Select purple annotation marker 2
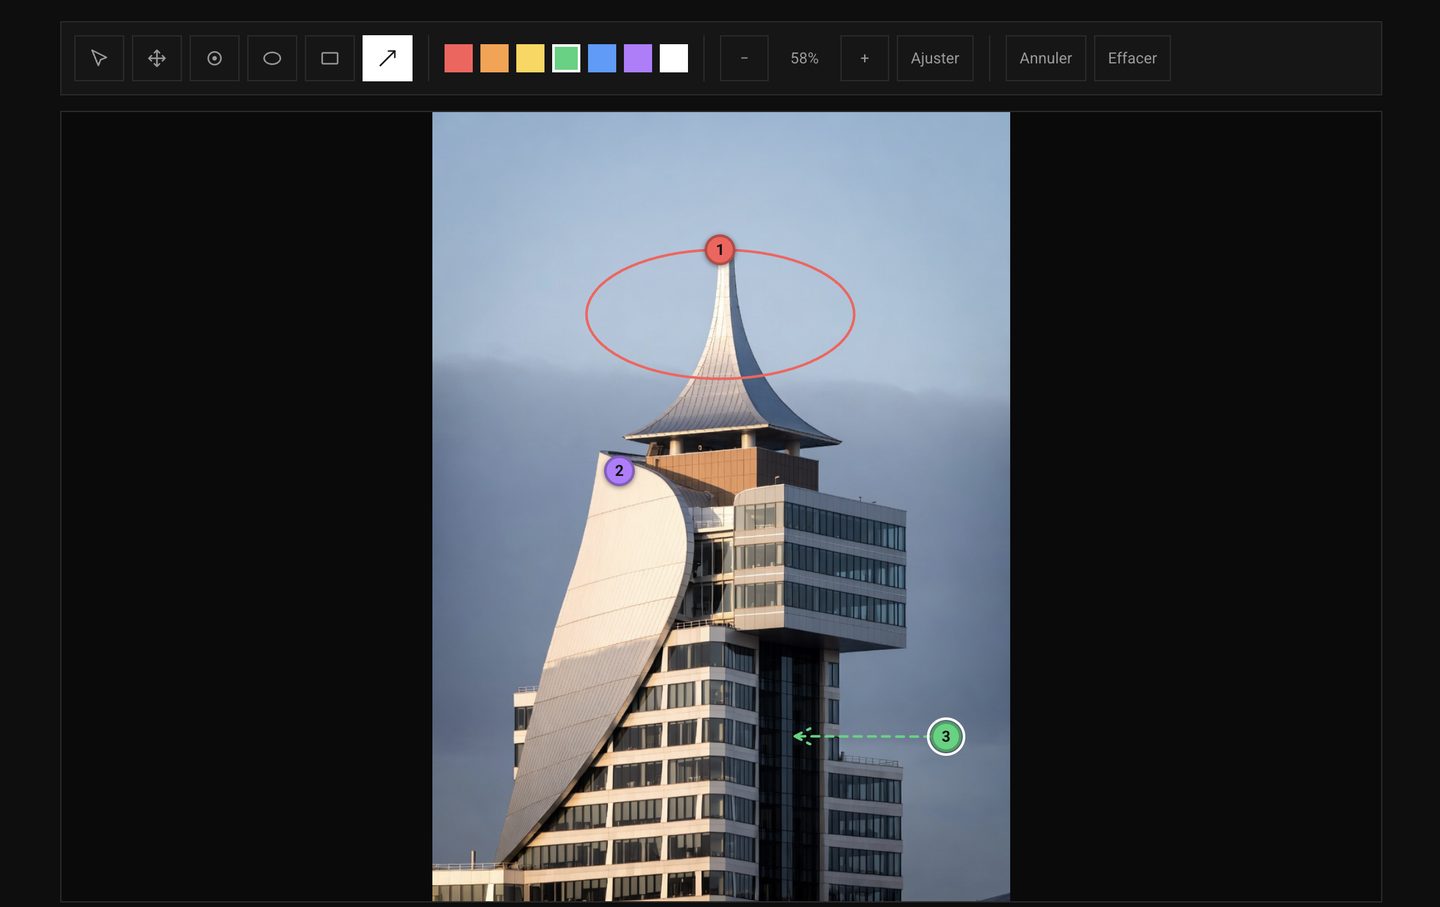 pyautogui.click(x=619, y=470)
